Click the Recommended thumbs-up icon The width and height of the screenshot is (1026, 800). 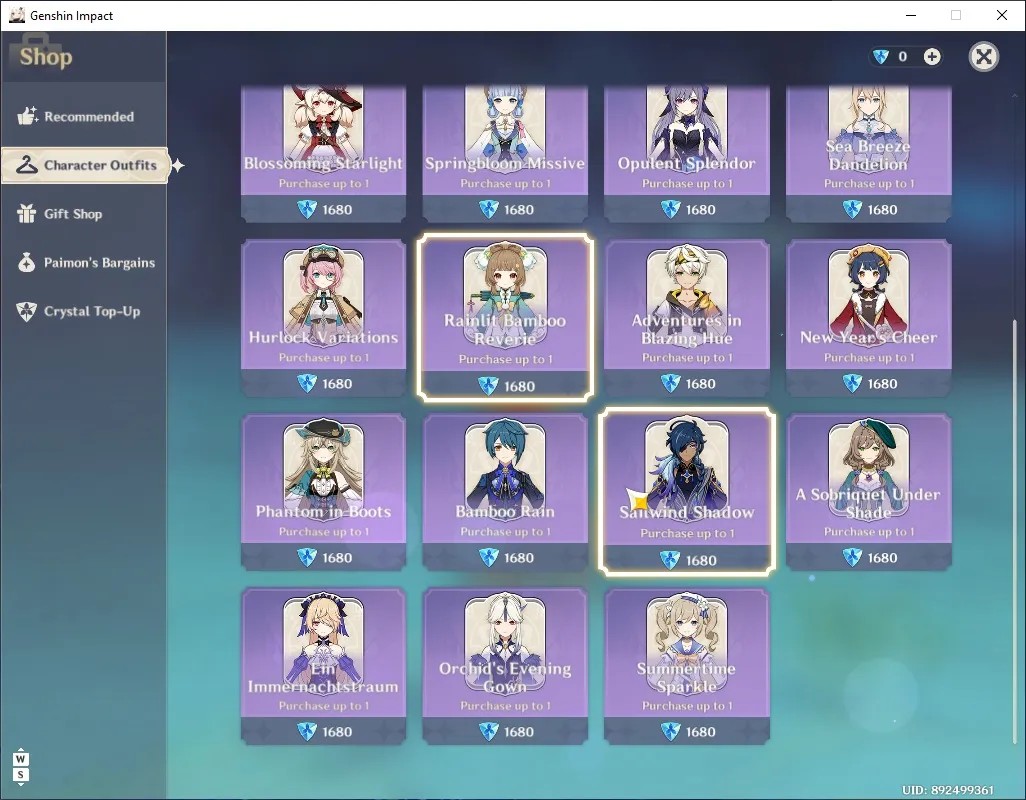27,116
